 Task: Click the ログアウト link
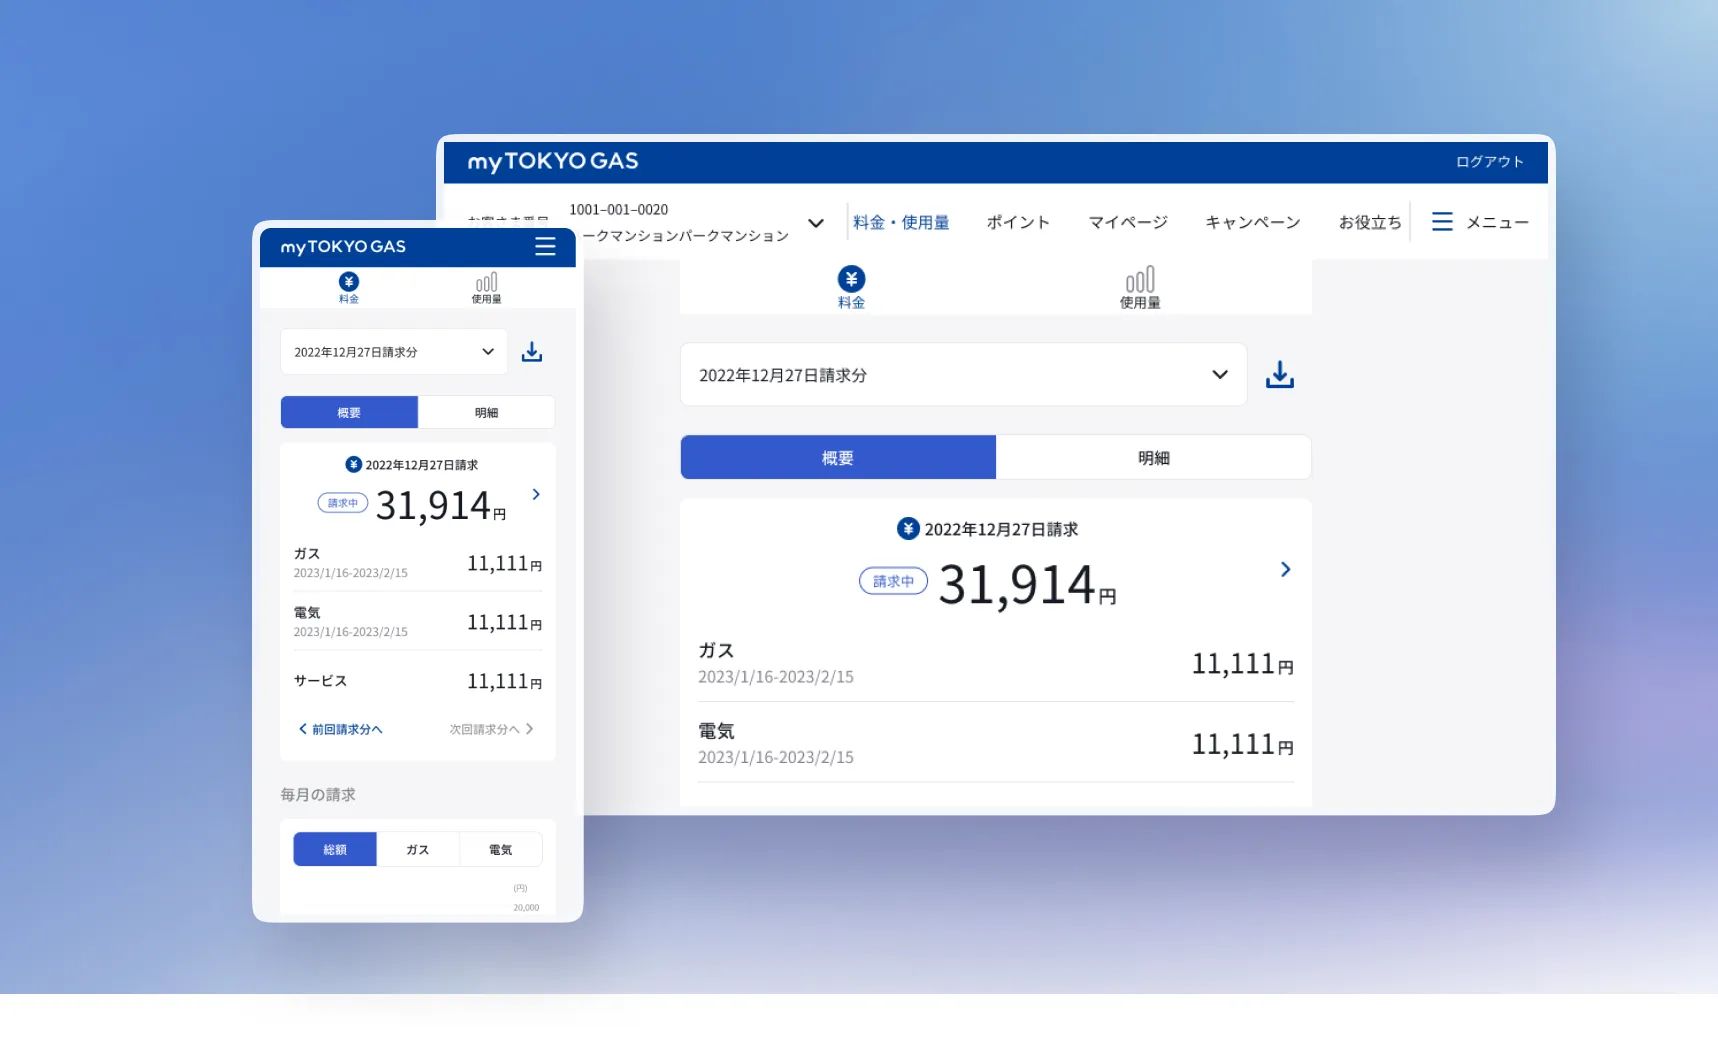[x=1489, y=162]
